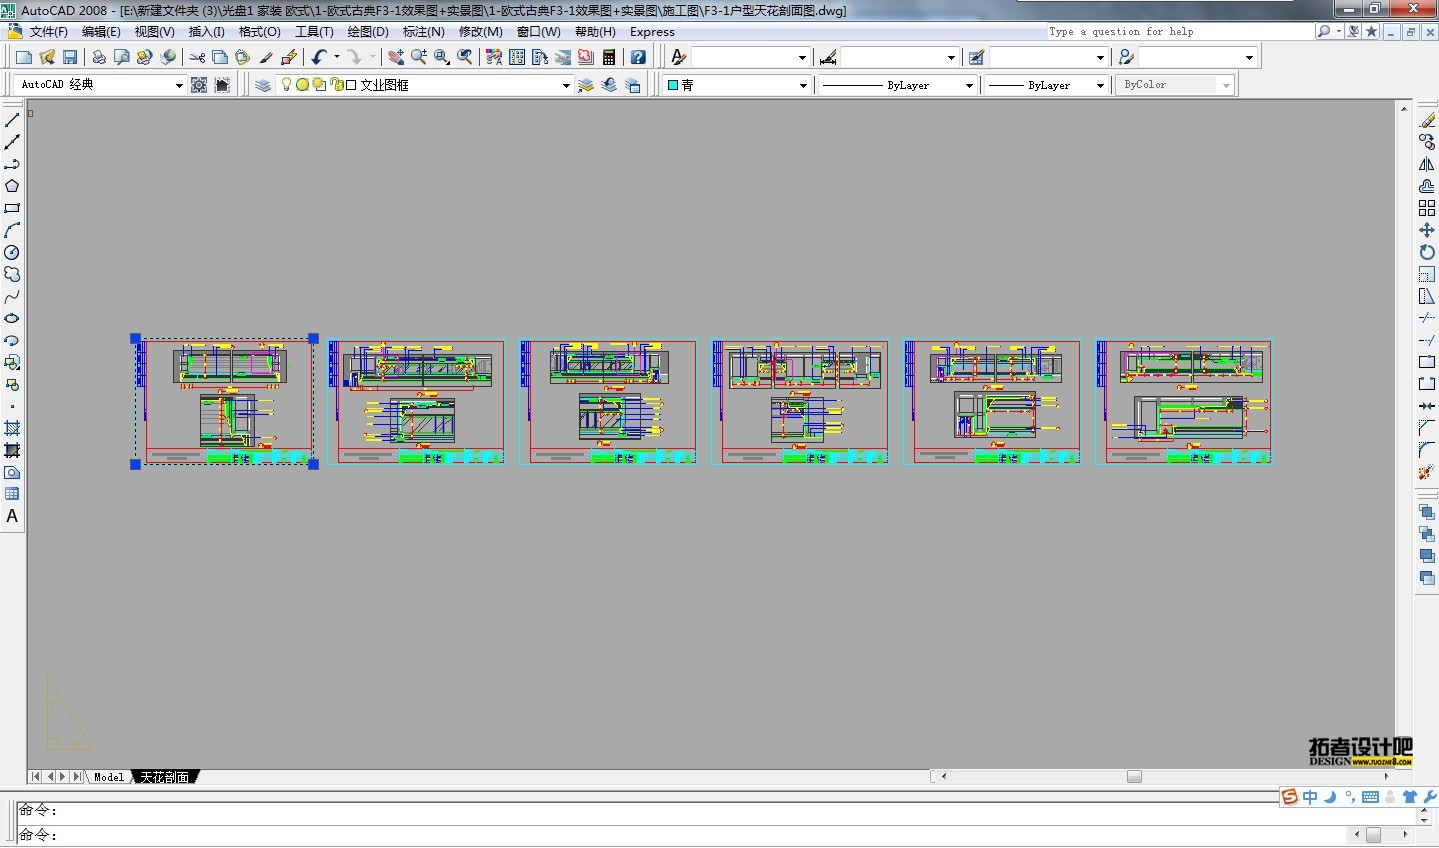Click the last drawing sheet on the right
Image resolution: width=1439 pixels, height=848 pixels.
tap(1183, 402)
